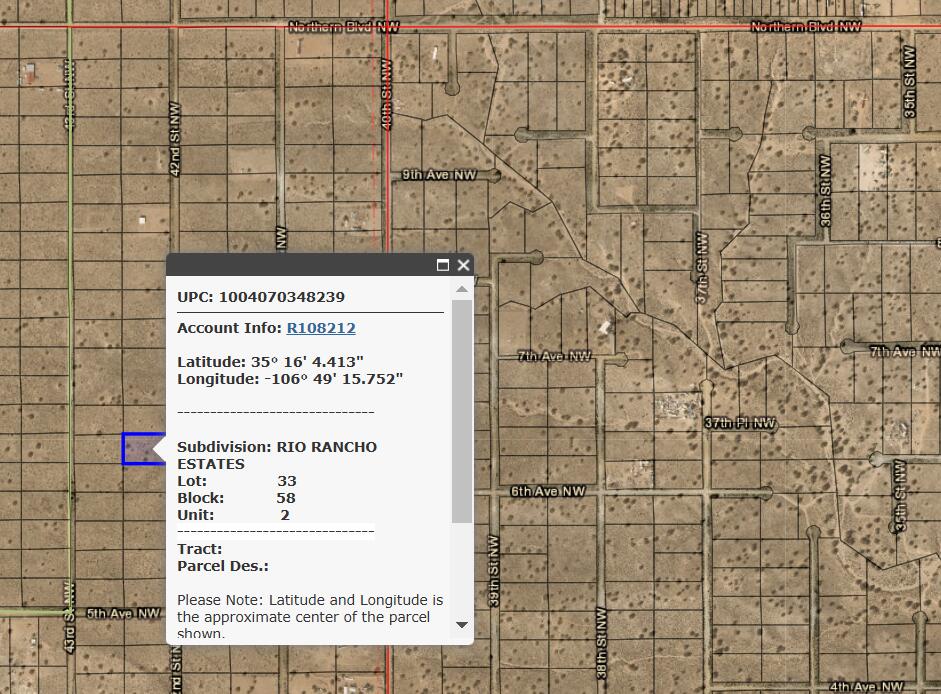Maximize the parcel info popup
Image resolution: width=941 pixels, height=694 pixels.
tap(443, 265)
